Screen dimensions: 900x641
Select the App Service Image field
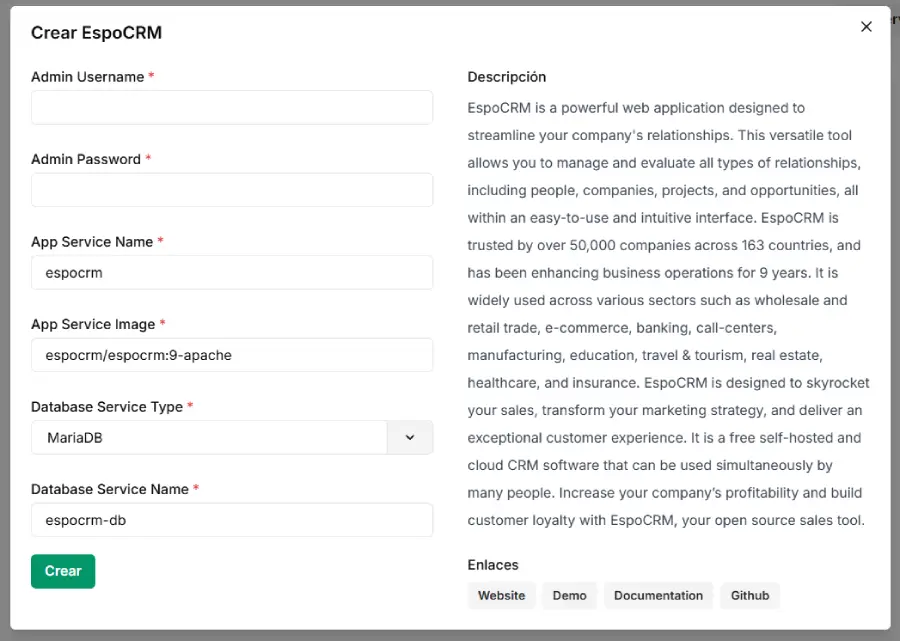232,355
